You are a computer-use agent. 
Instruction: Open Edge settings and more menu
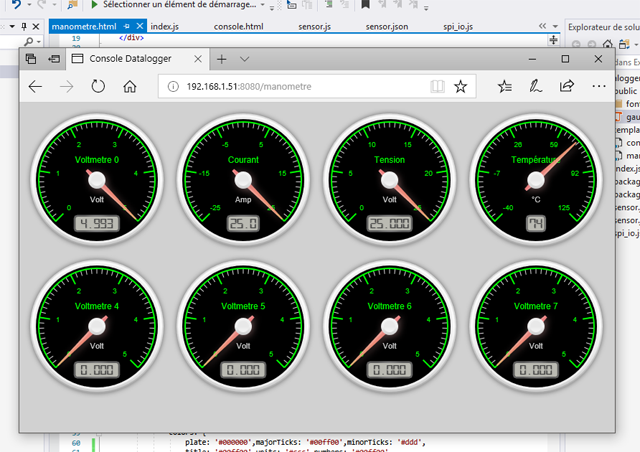[599, 86]
